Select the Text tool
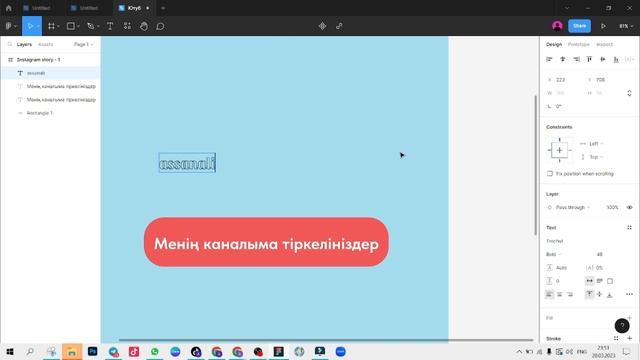The height and width of the screenshot is (360, 640). [x=110, y=26]
